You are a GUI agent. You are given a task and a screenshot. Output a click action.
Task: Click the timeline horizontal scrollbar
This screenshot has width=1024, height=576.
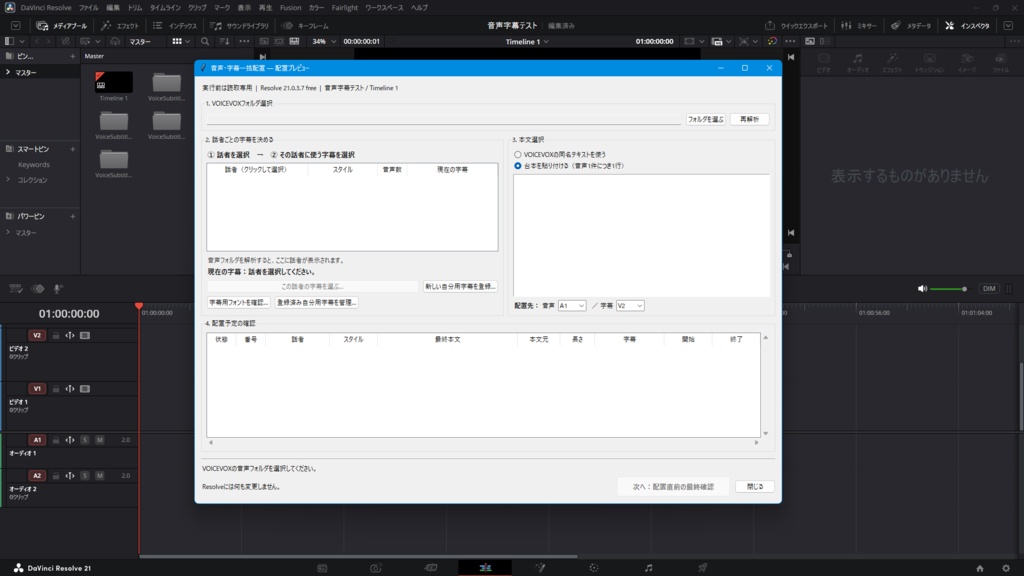point(359,556)
